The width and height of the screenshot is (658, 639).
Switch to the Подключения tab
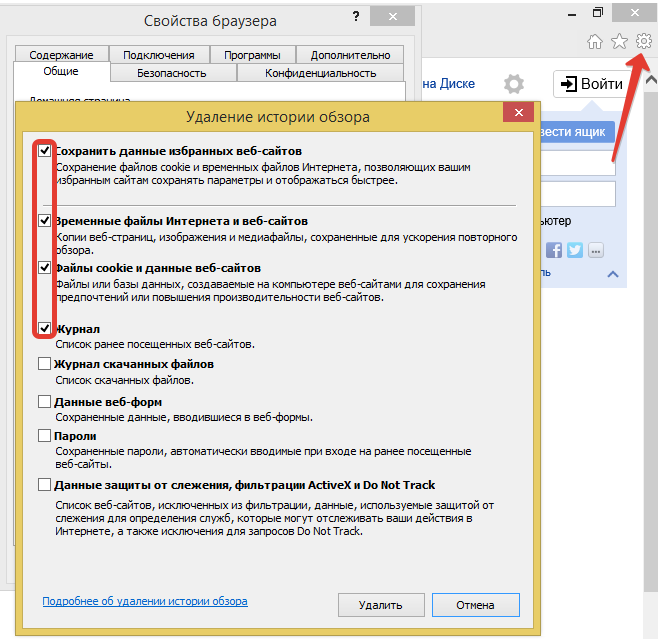159,55
